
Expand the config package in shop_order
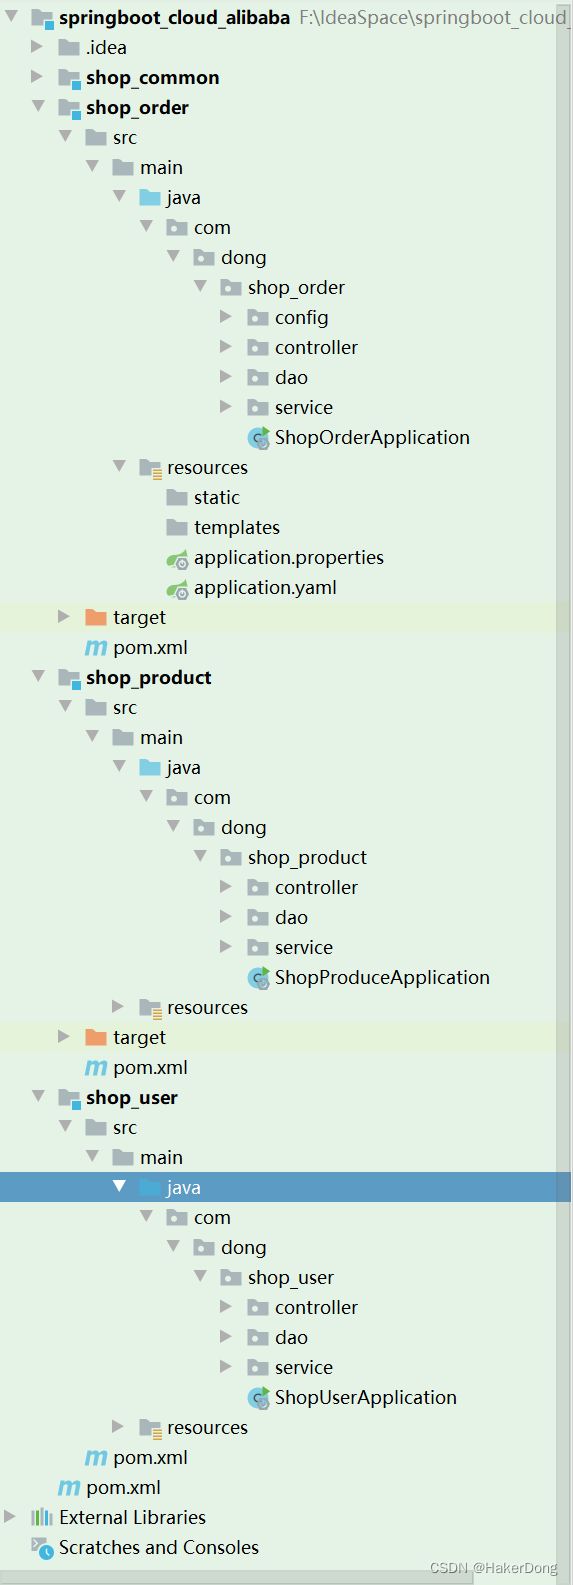[x=226, y=316]
